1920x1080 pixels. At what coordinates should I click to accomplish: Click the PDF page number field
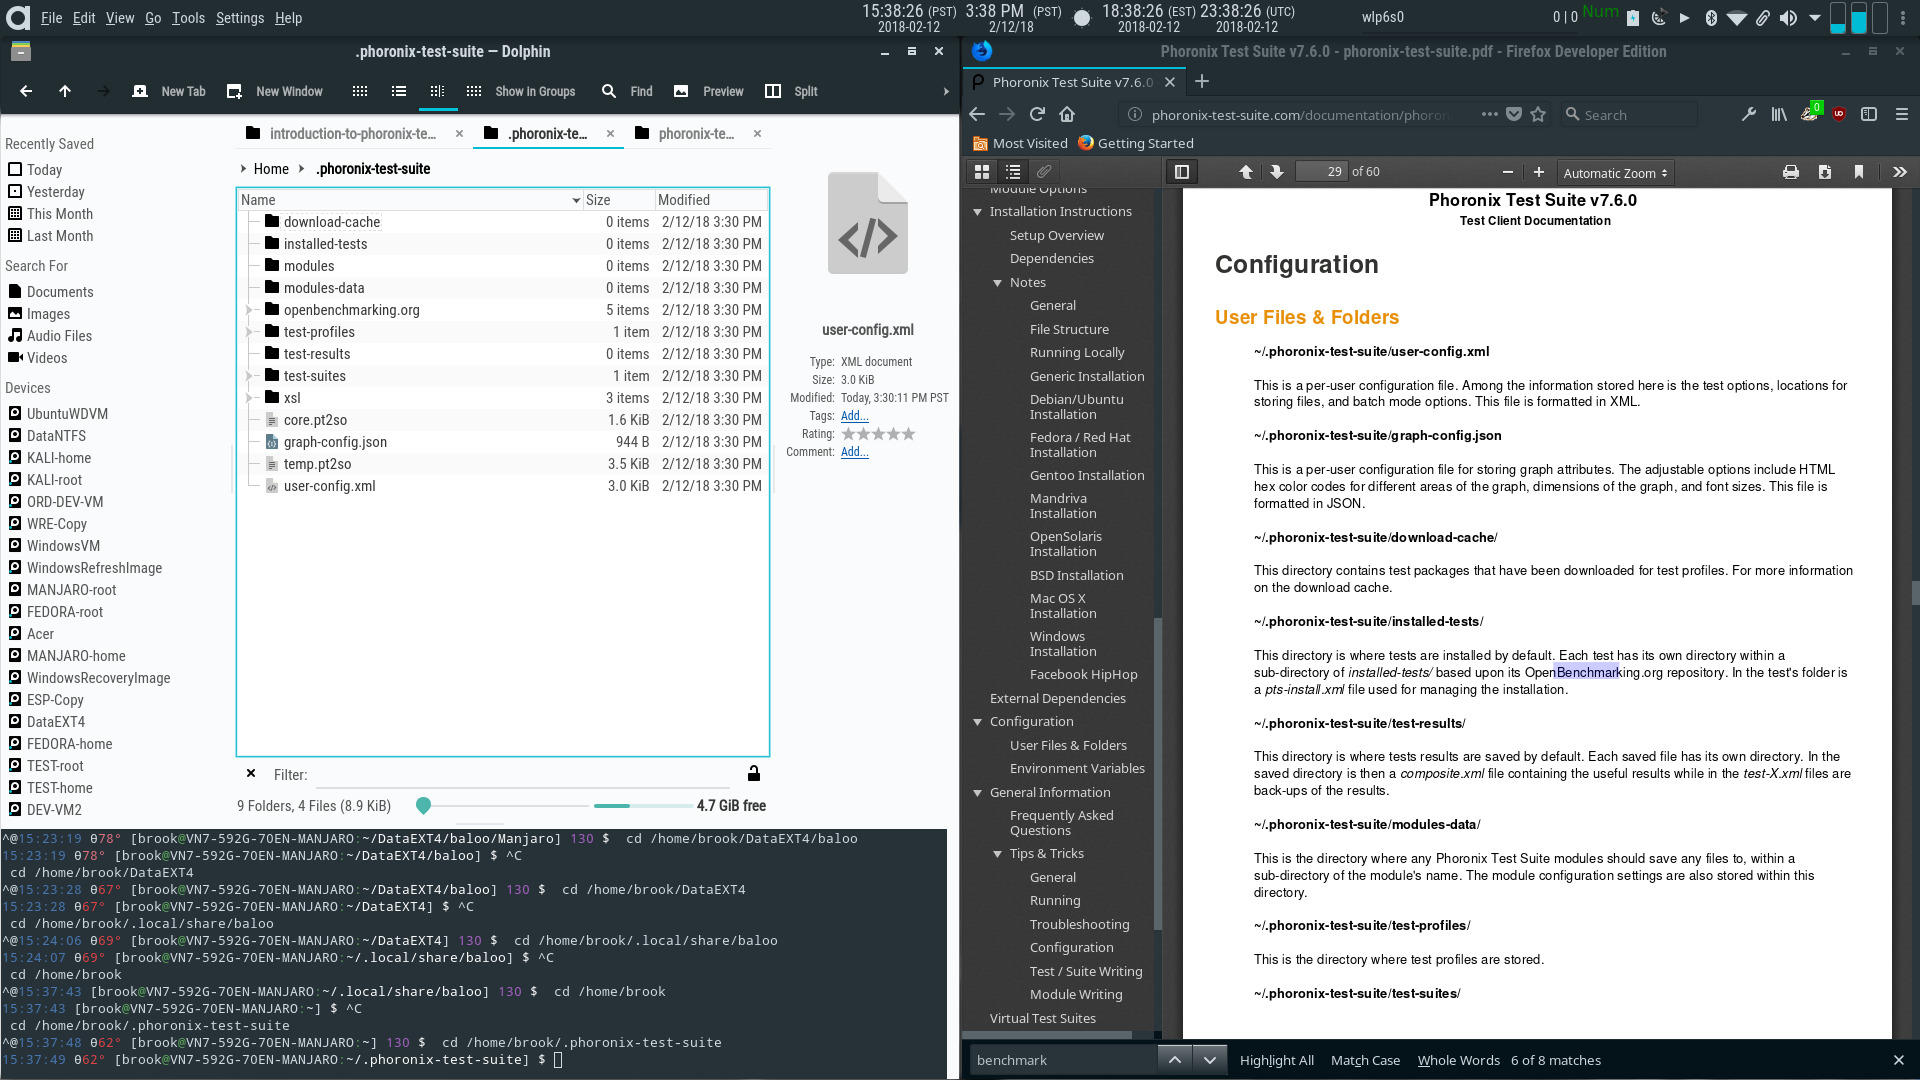[1321, 172]
